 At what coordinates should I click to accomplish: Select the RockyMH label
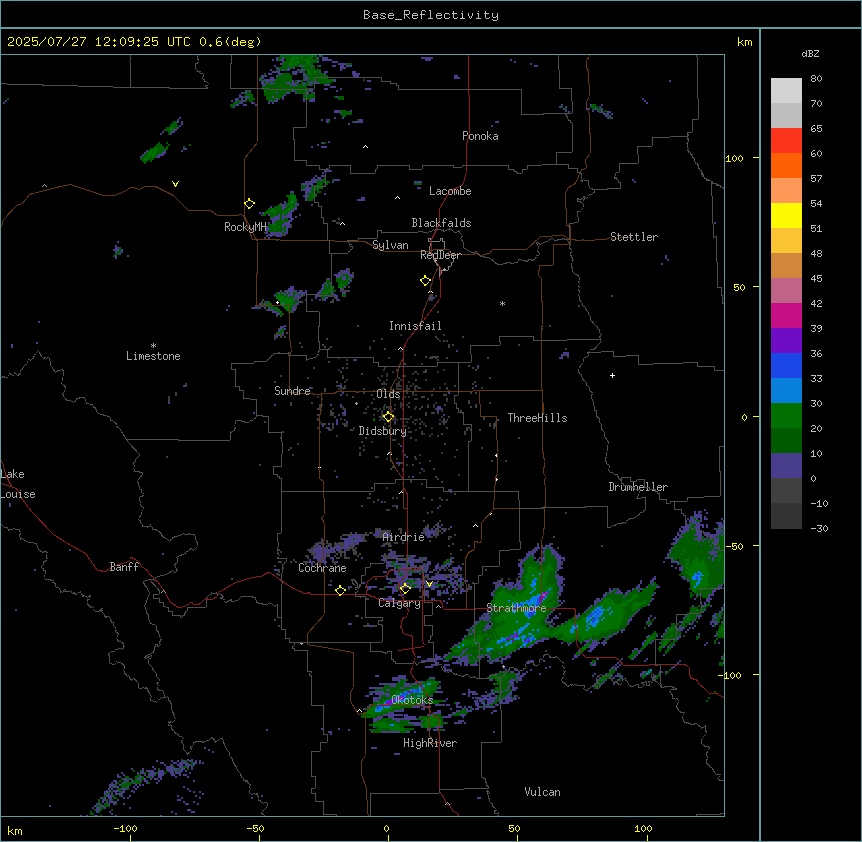tap(245, 226)
